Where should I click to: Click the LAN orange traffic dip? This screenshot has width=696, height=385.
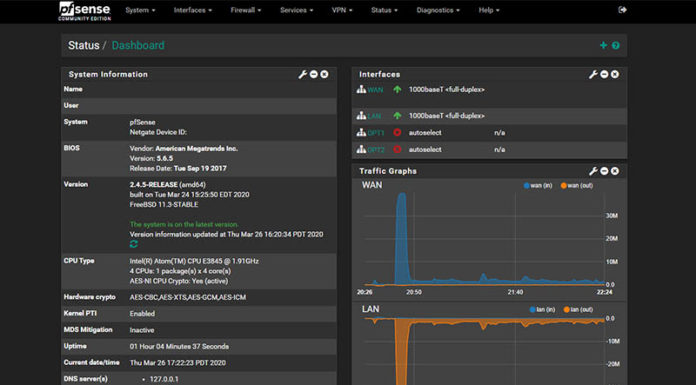402,351
